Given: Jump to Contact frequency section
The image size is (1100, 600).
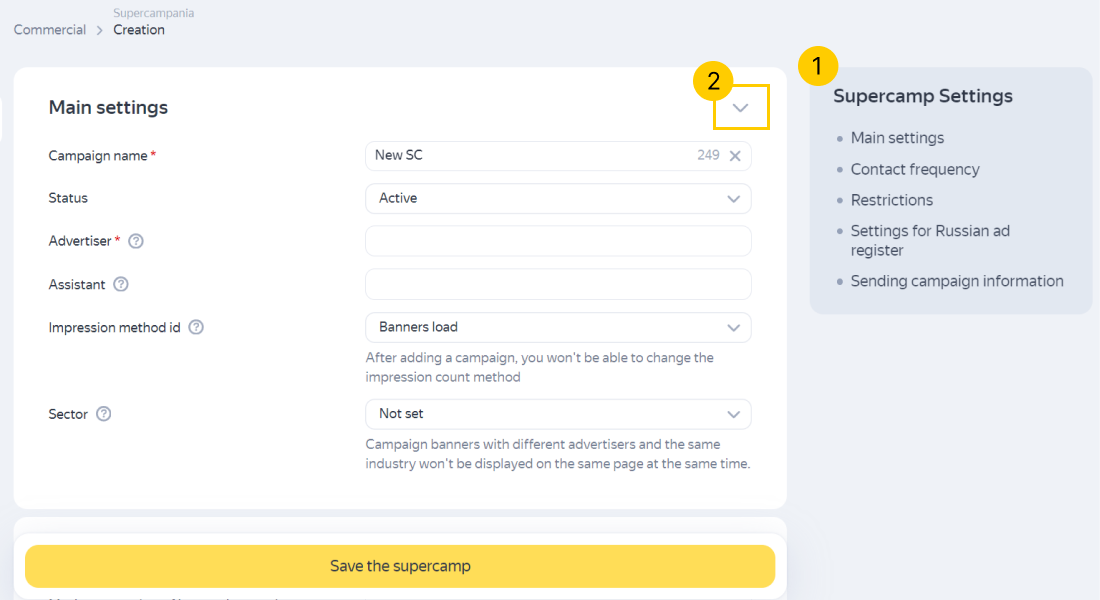Looking at the screenshot, I should coord(915,169).
